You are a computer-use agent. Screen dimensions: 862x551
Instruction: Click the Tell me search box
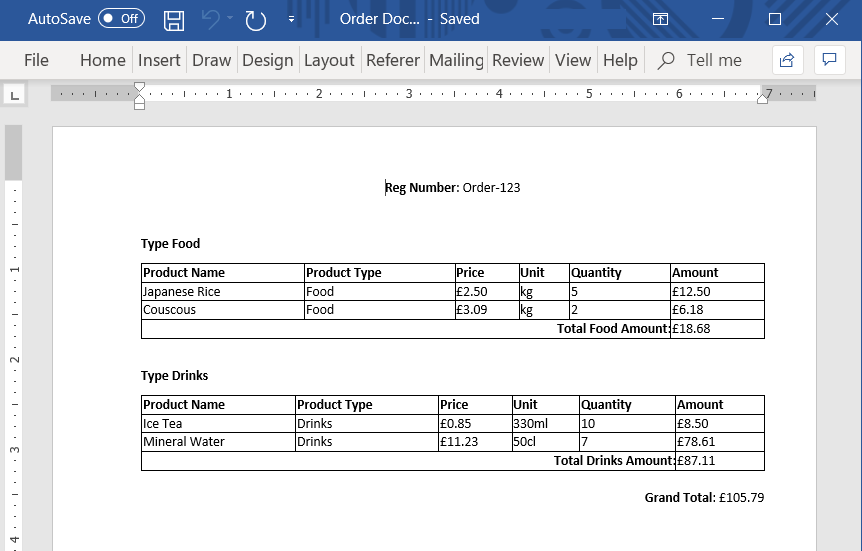[x=713, y=60]
